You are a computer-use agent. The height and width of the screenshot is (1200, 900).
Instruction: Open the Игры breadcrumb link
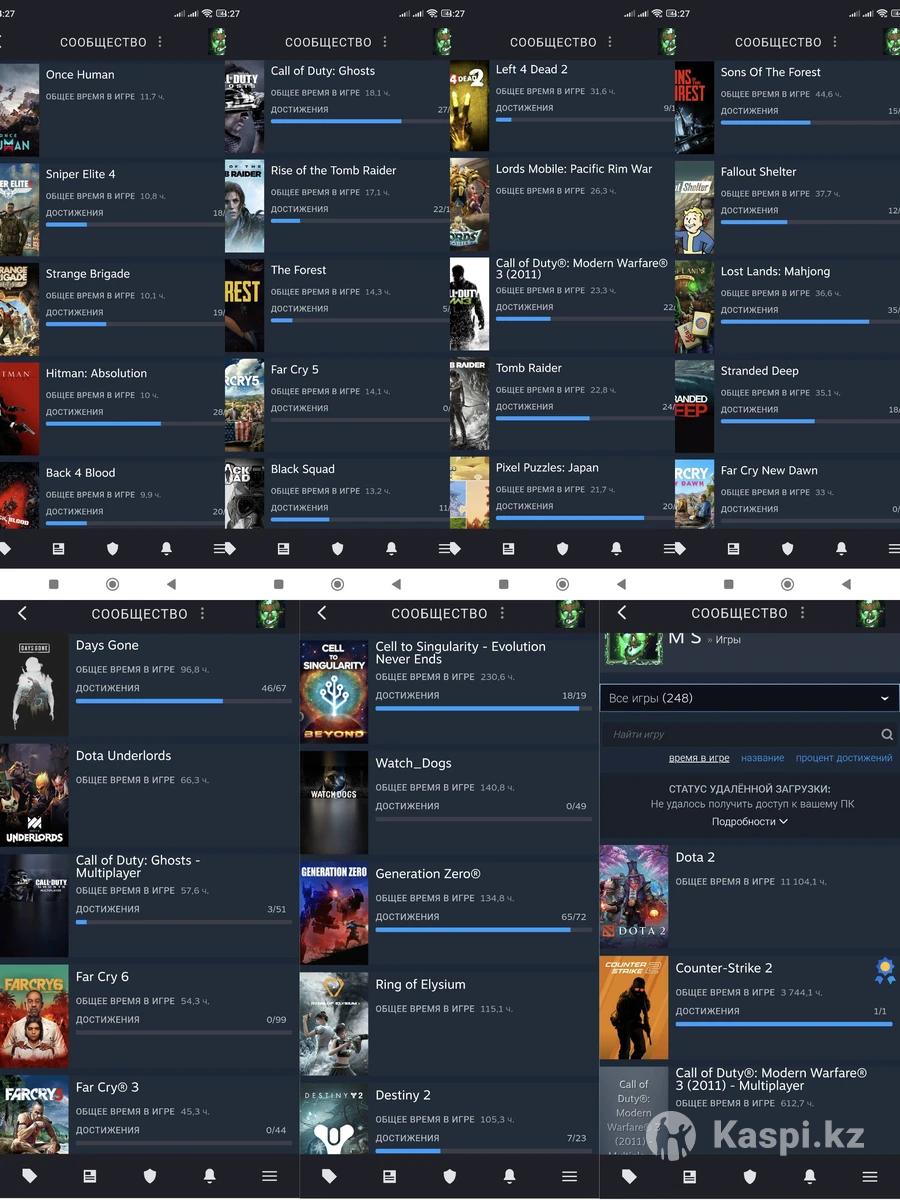(728, 640)
